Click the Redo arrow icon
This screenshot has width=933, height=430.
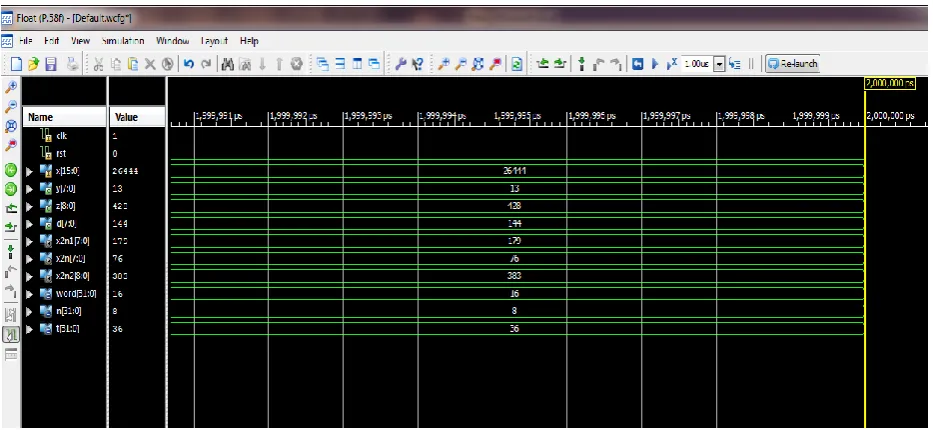[x=206, y=64]
